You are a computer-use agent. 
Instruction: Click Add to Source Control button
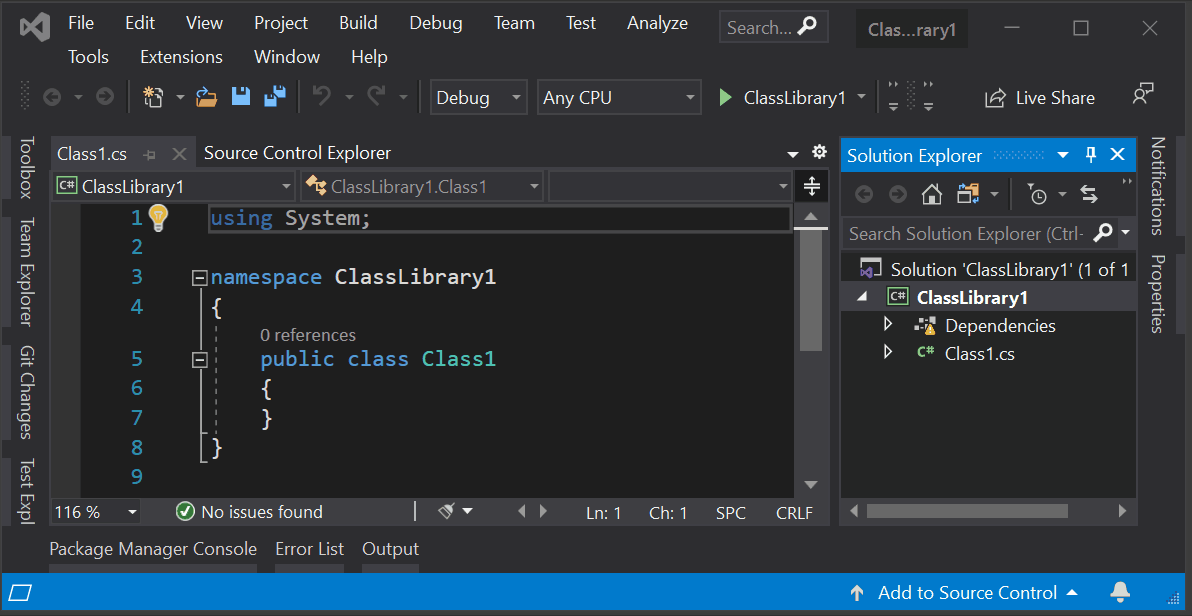pyautogui.click(x=965, y=592)
